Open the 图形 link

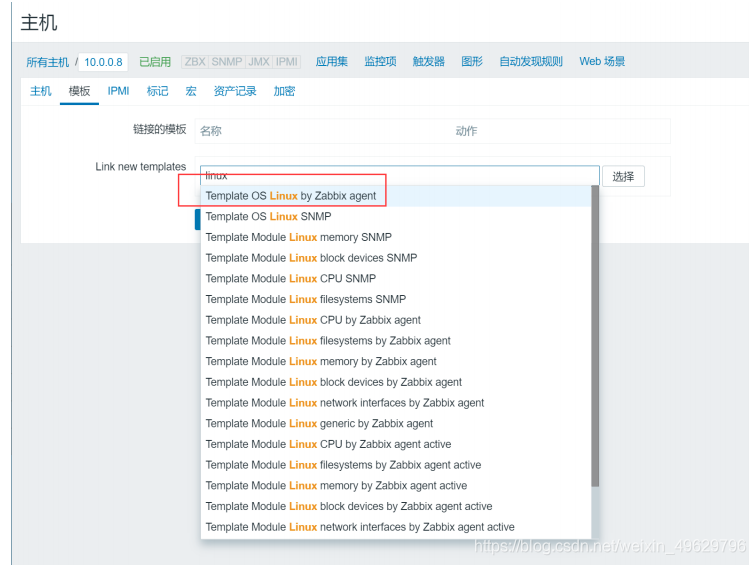click(x=472, y=62)
